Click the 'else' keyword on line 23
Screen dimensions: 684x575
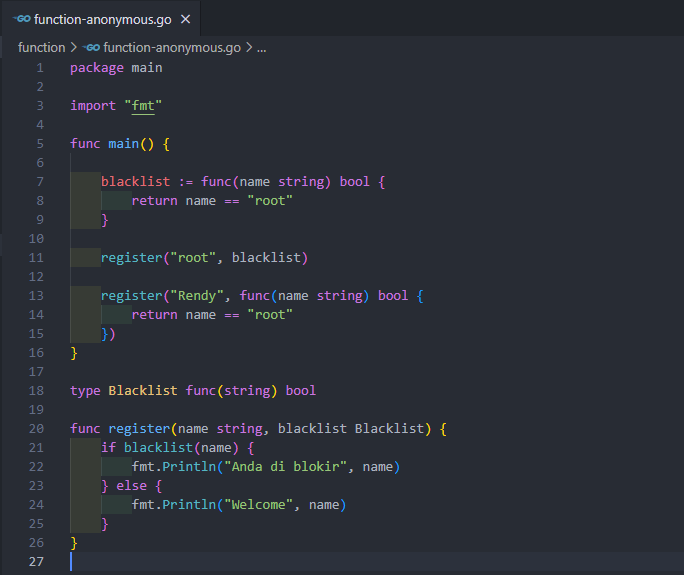[132, 486]
